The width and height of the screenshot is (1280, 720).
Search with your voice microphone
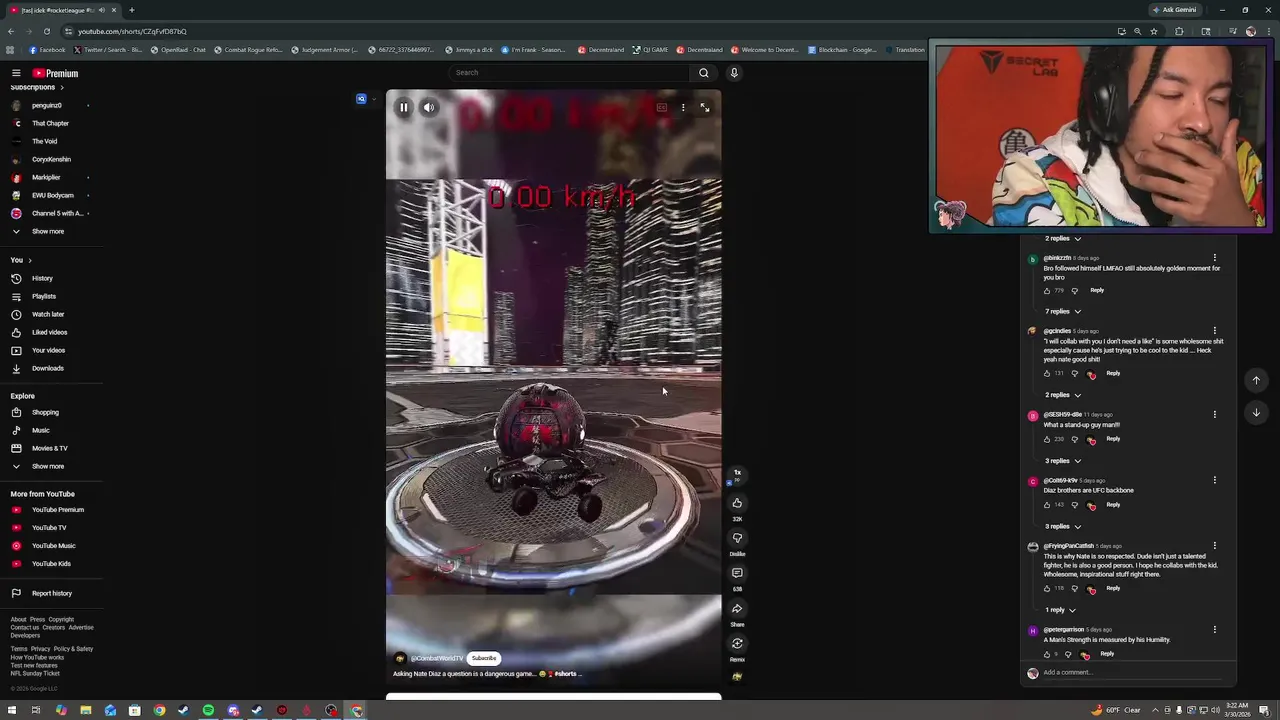[734, 72]
